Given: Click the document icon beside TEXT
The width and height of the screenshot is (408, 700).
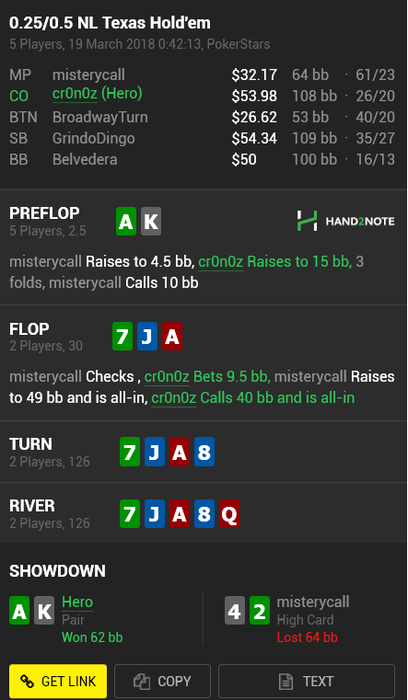Looking at the screenshot, I should [285, 682].
